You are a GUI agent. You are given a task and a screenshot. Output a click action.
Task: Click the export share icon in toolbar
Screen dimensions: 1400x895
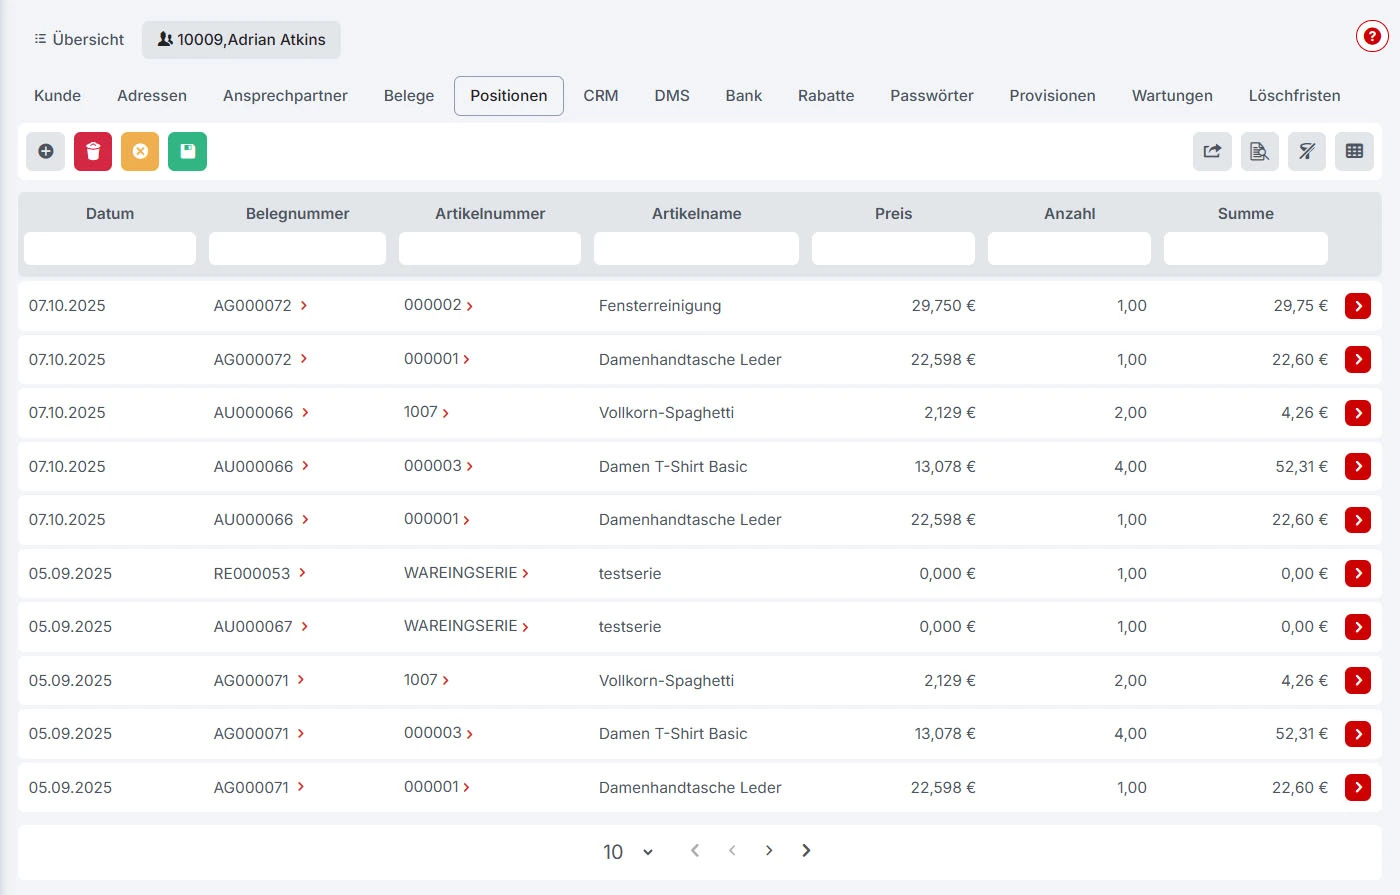coord(1212,151)
